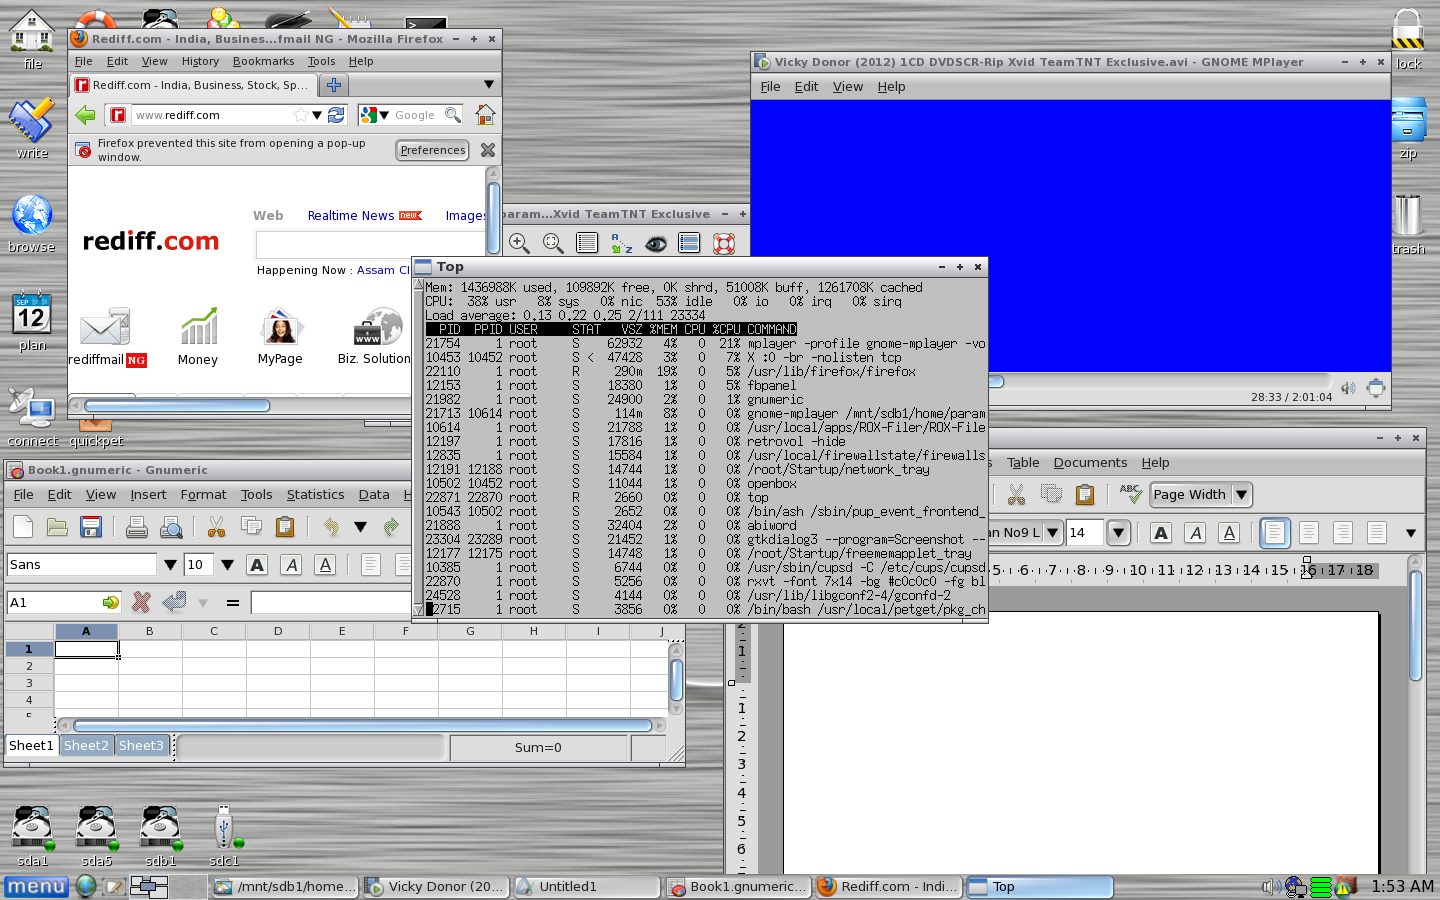This screenshot has height=900, width=1440.
Task: Click GNOME MPlayer volume speaker icon
Action: tap(1348, 388)
